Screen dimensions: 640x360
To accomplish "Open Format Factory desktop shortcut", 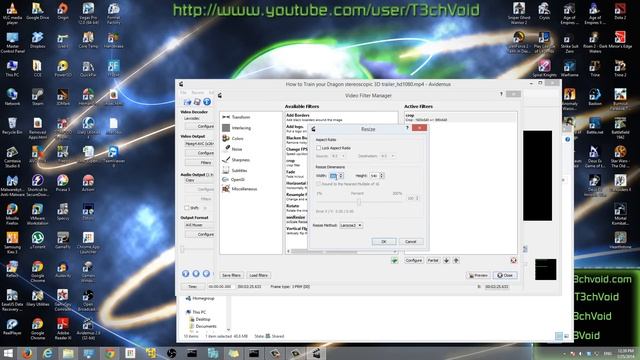I will coord(113,13).
